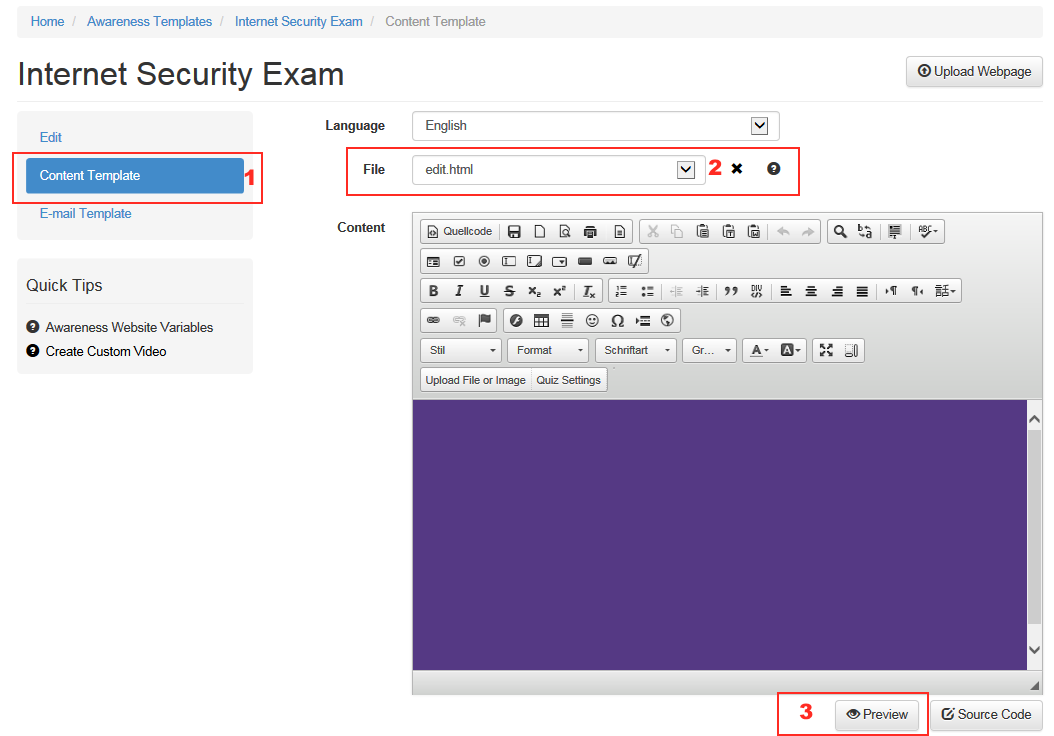Insert an IFrame globe icon

click(667, 321)
